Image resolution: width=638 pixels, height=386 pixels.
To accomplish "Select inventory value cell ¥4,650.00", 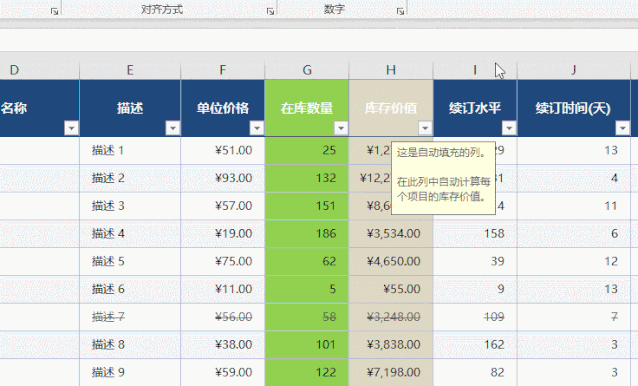I will (x=391, y=261).
